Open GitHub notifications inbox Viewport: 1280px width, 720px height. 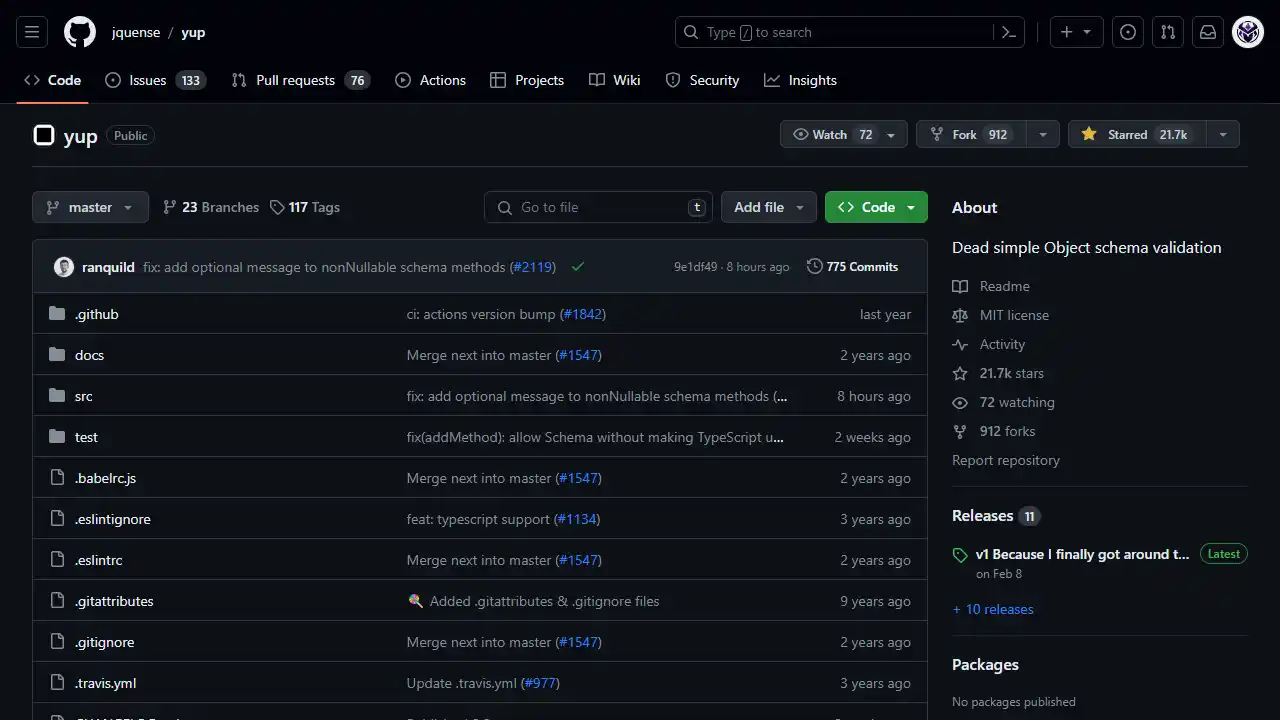coord(1208,31)
